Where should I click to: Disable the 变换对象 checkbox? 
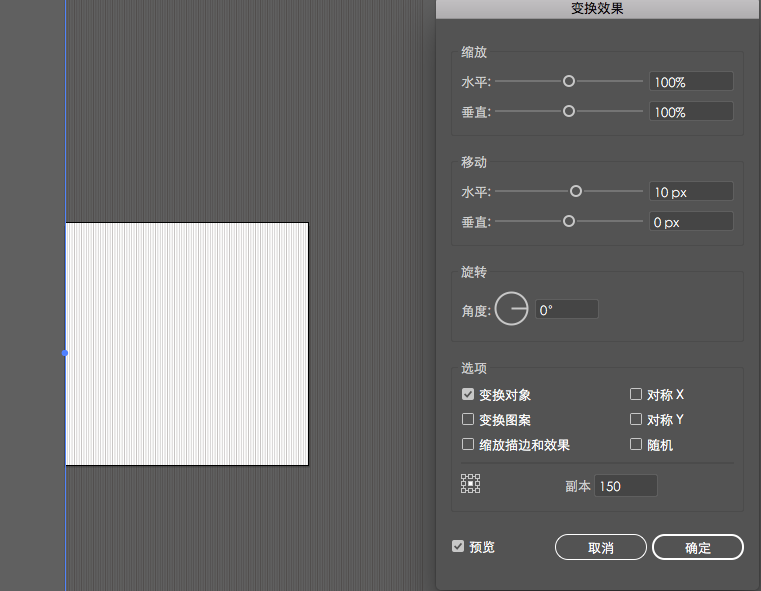point(468,395)
